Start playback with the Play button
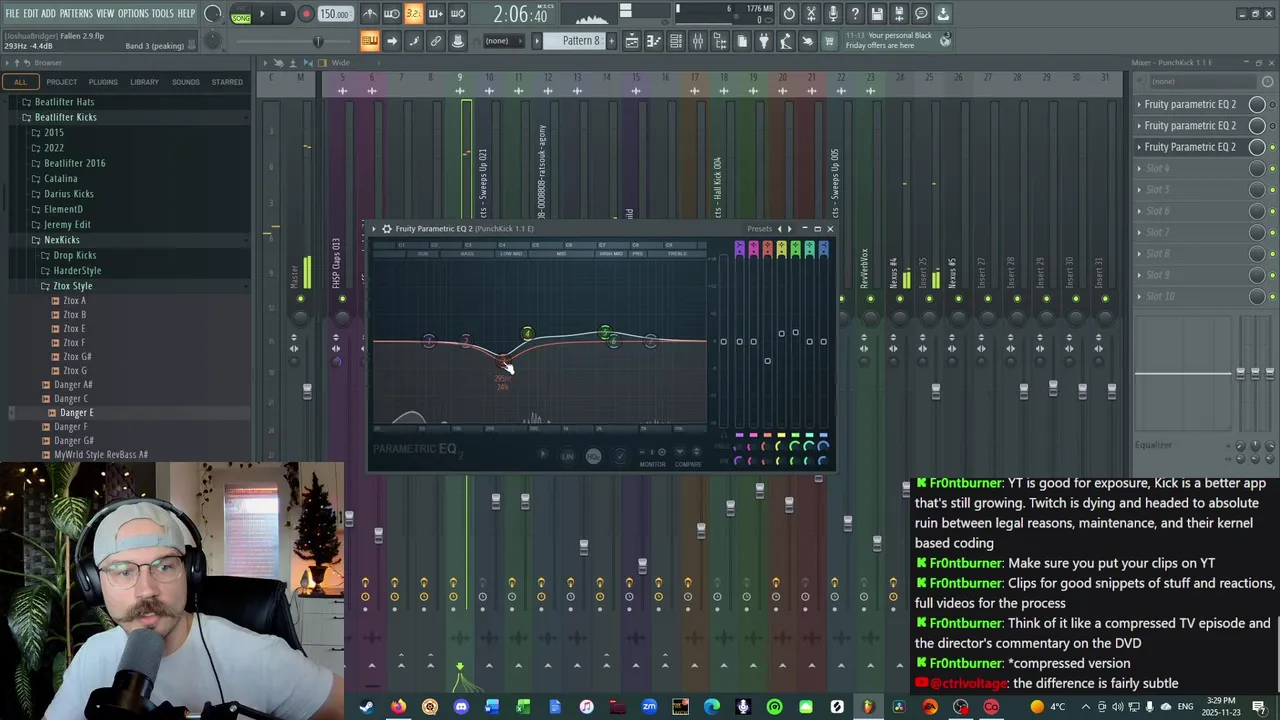The width and height of the screenshot is (1280, 720). point(262,14)
